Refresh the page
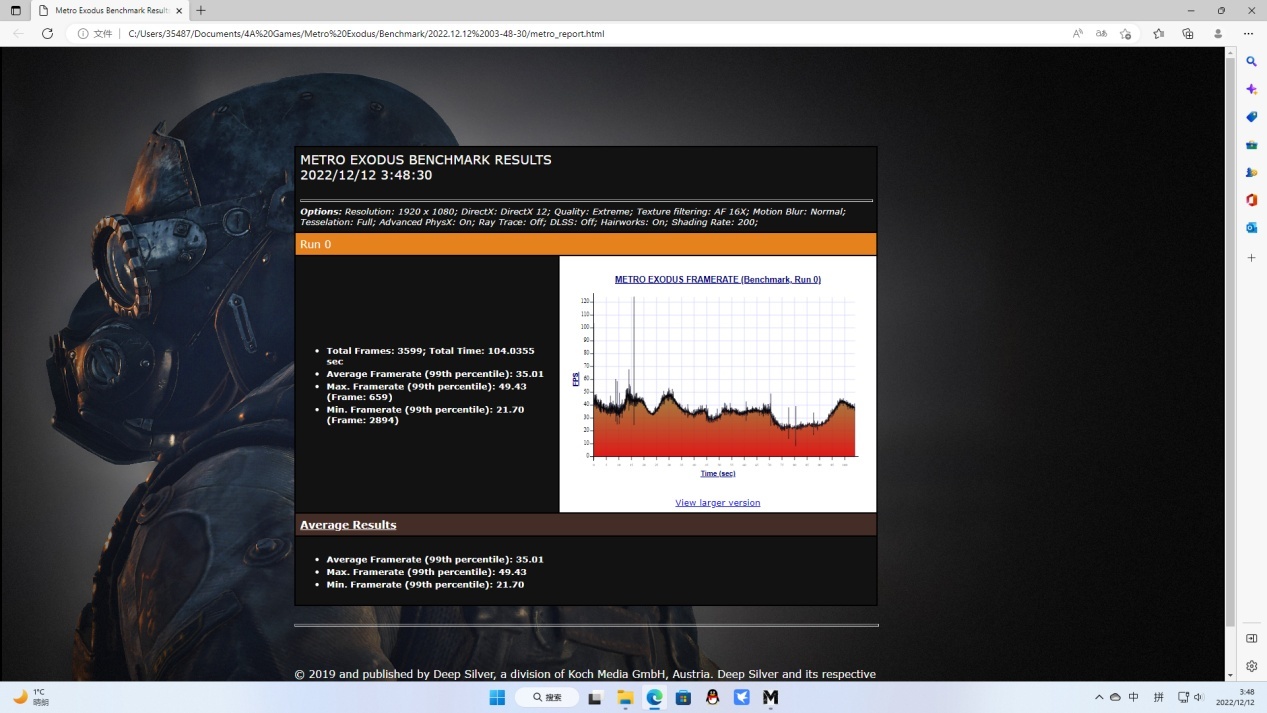The image size is (1267, 713). tap(47, 33)
